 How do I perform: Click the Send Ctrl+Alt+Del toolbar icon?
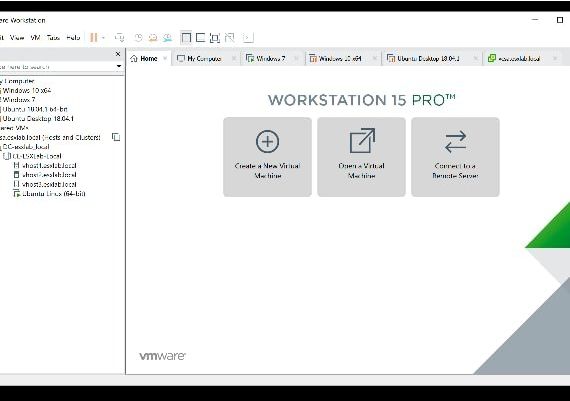click(119, 37)
